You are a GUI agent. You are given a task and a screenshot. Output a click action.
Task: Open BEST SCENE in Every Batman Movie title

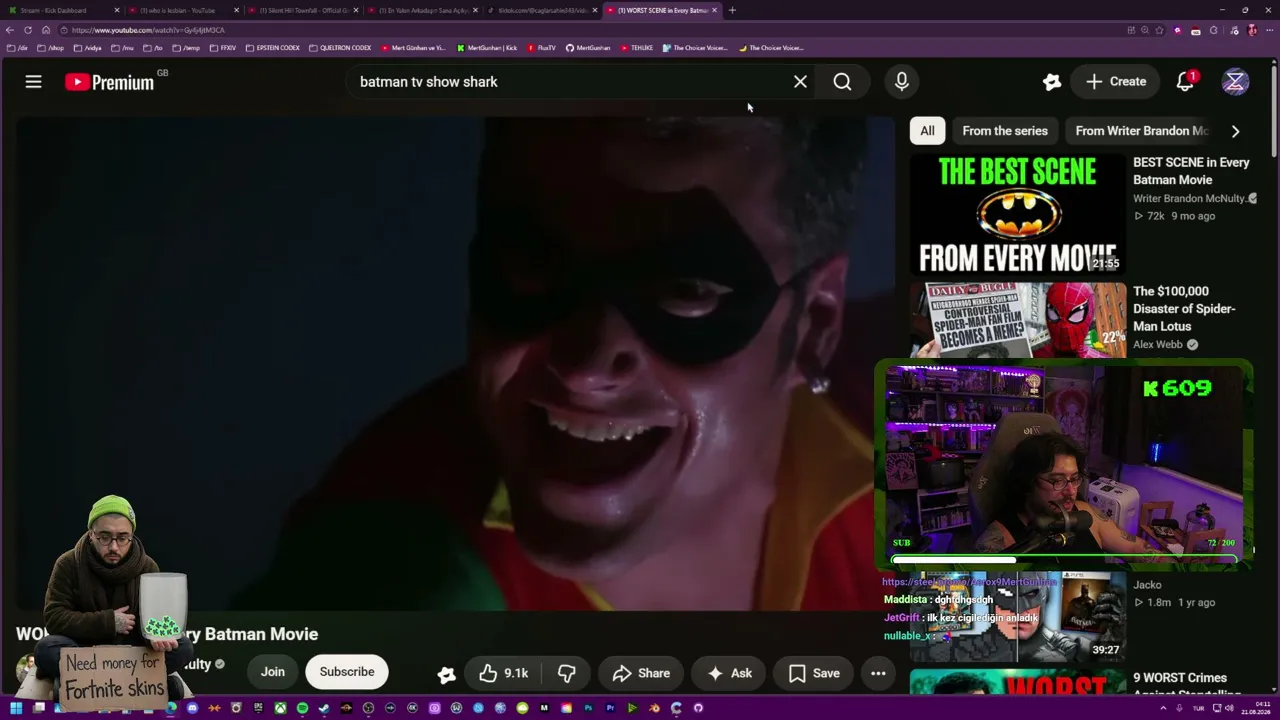(x=1191, y=171)
